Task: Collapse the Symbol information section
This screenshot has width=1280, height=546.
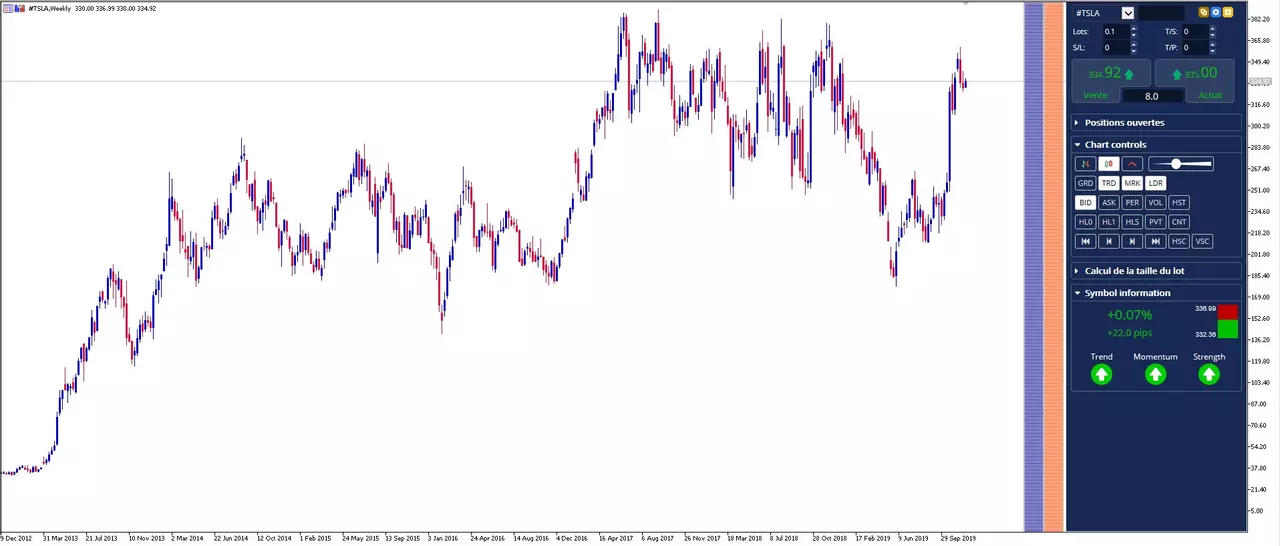Action: coord(1156,293)
